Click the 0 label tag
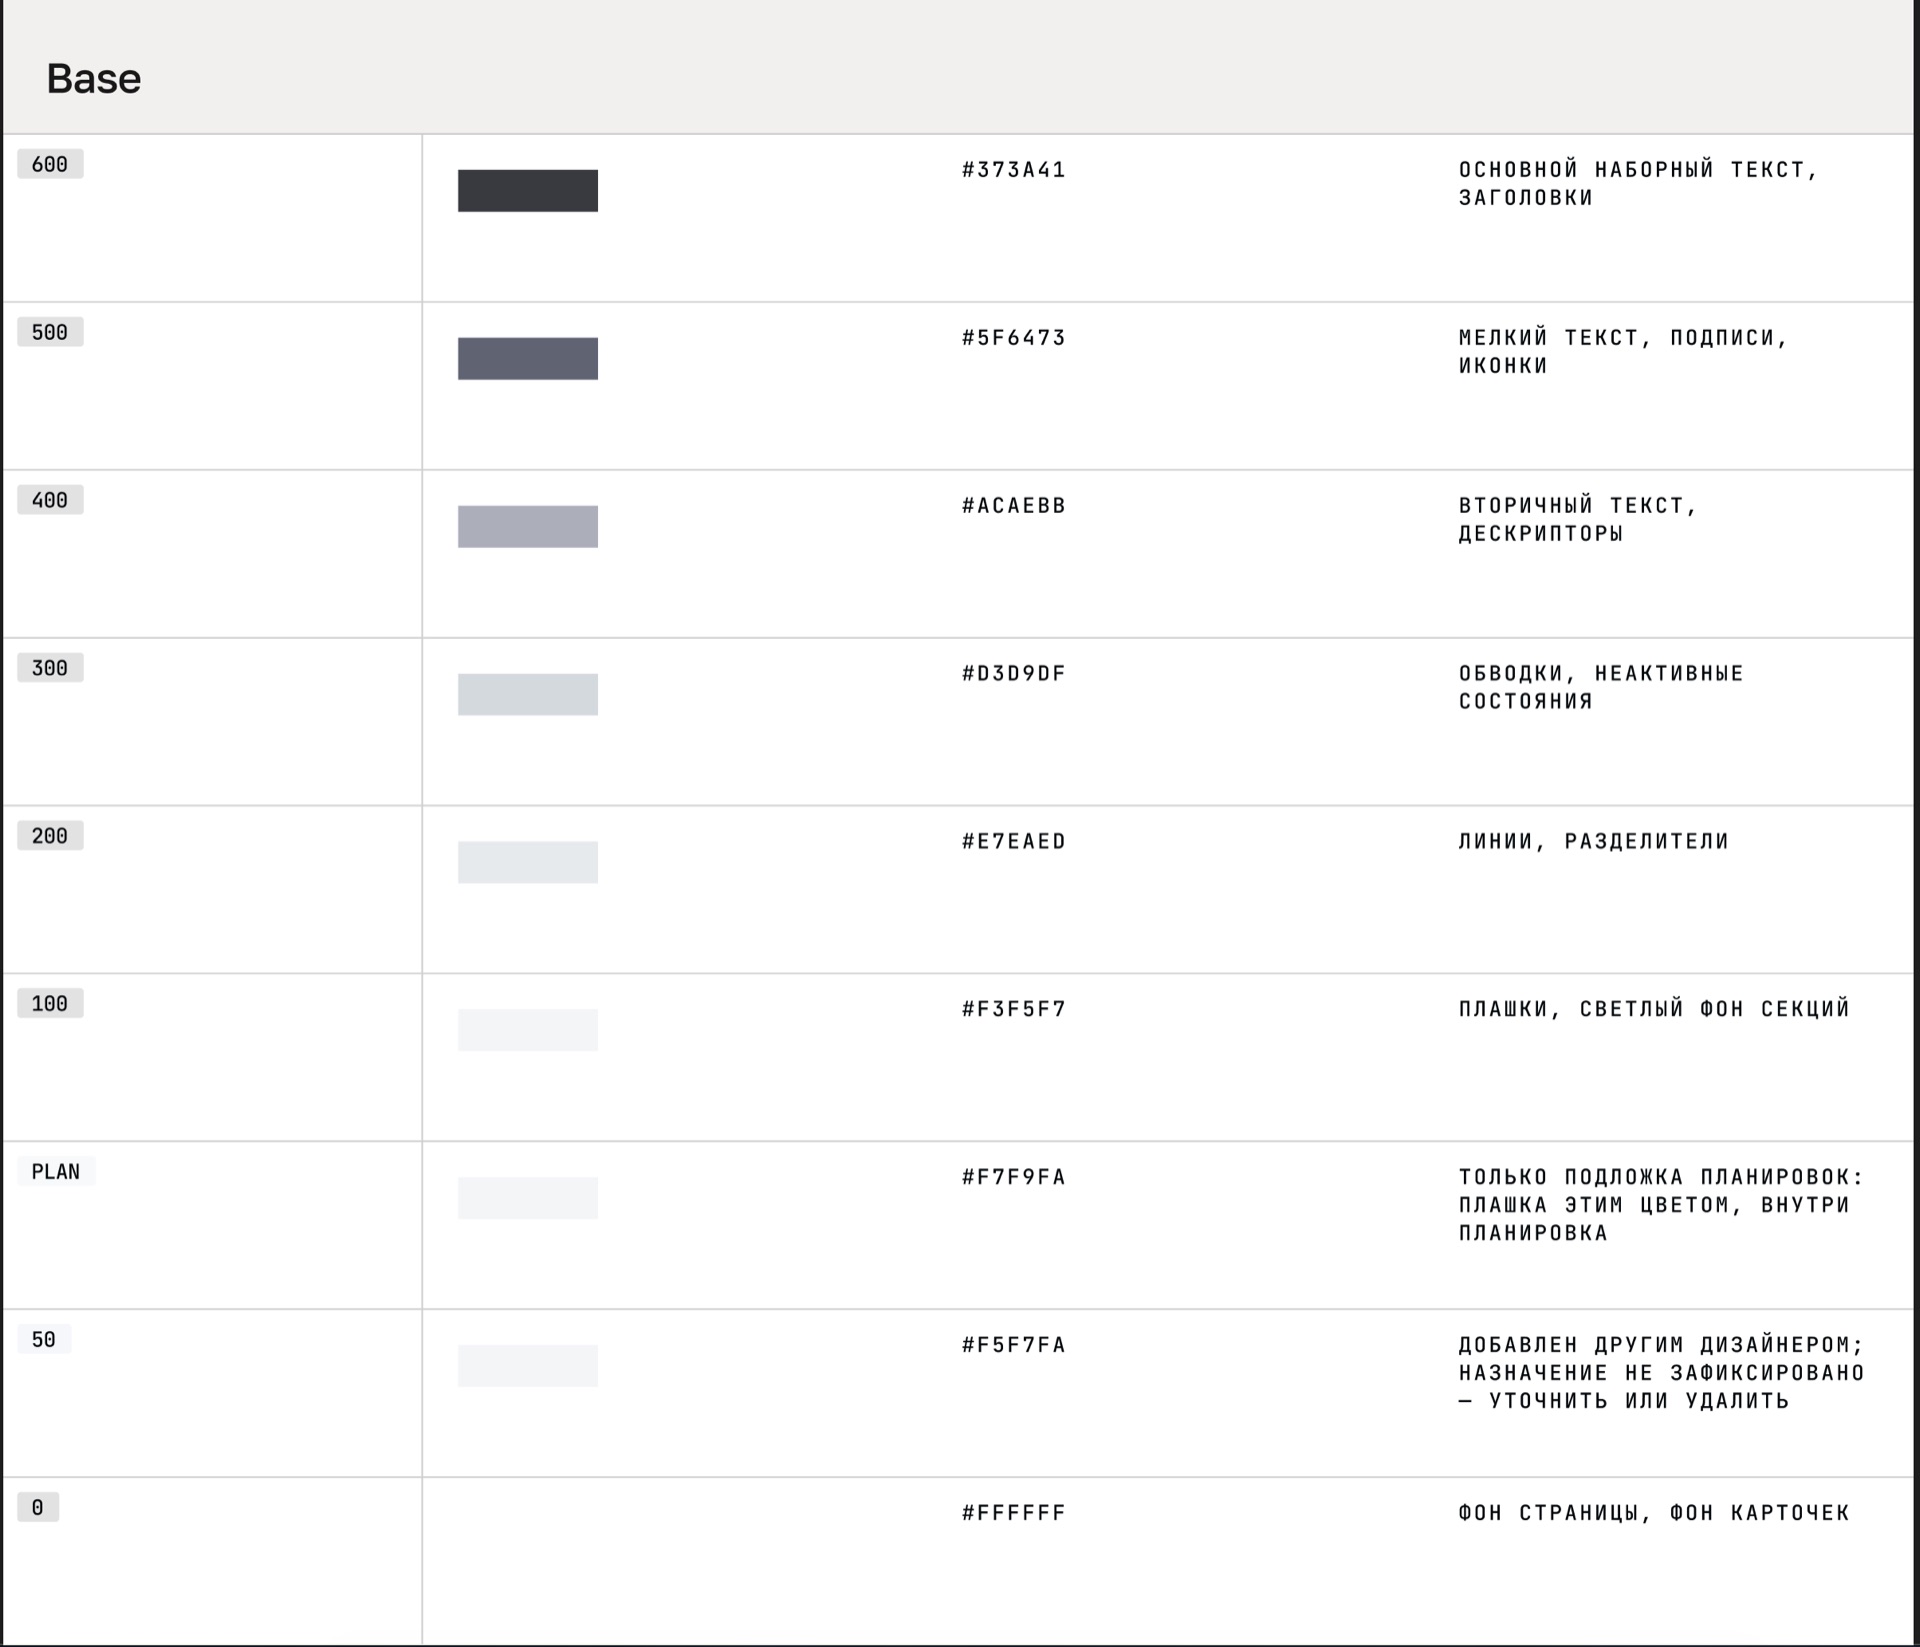This screenshot has width=1920, height=1647. coord(38,1508)
